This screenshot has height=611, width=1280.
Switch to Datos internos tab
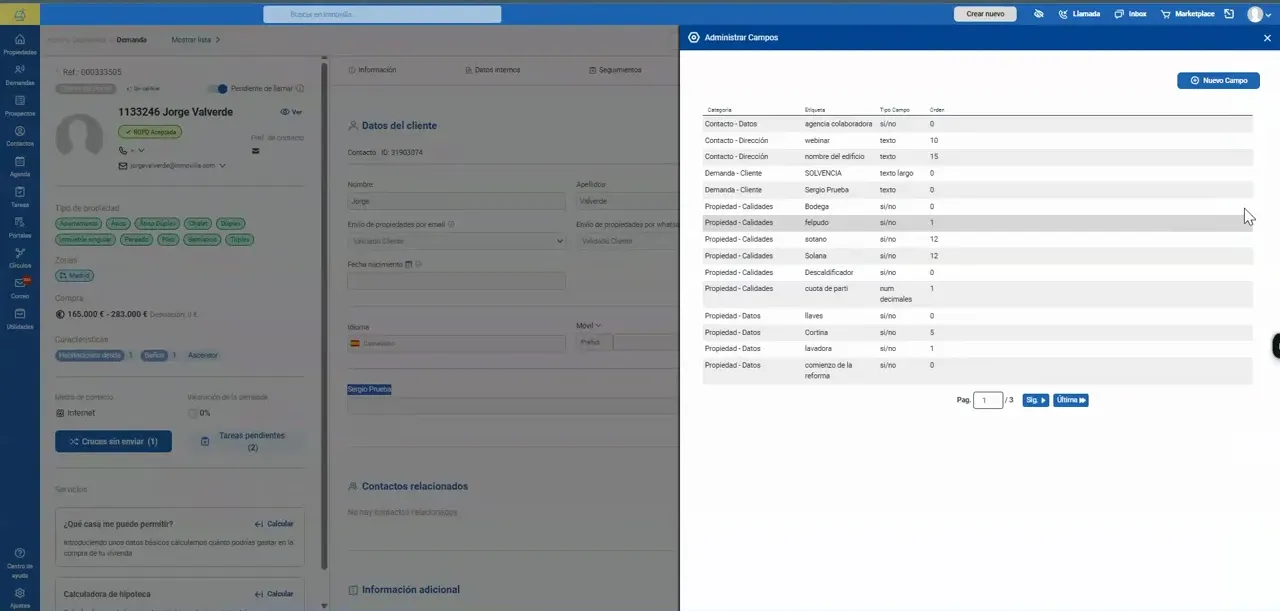pyautogui.click(x=492, y=70)
